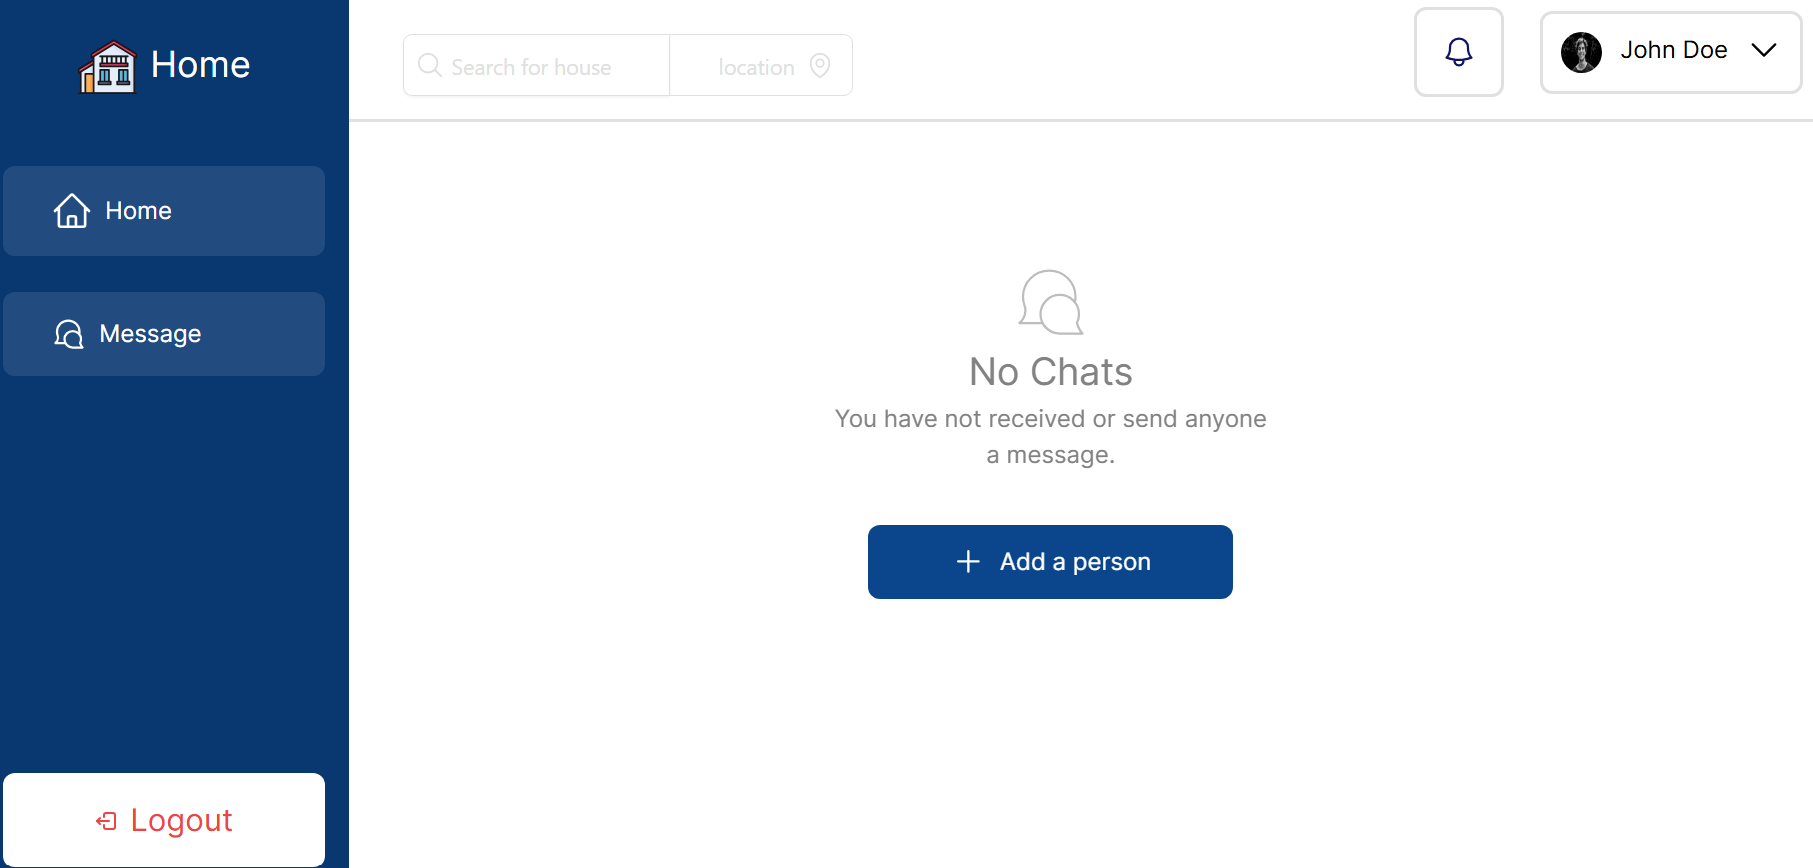Click the house logo icon in sidebar header
The image size is (1813, 868).
(108, 67)
